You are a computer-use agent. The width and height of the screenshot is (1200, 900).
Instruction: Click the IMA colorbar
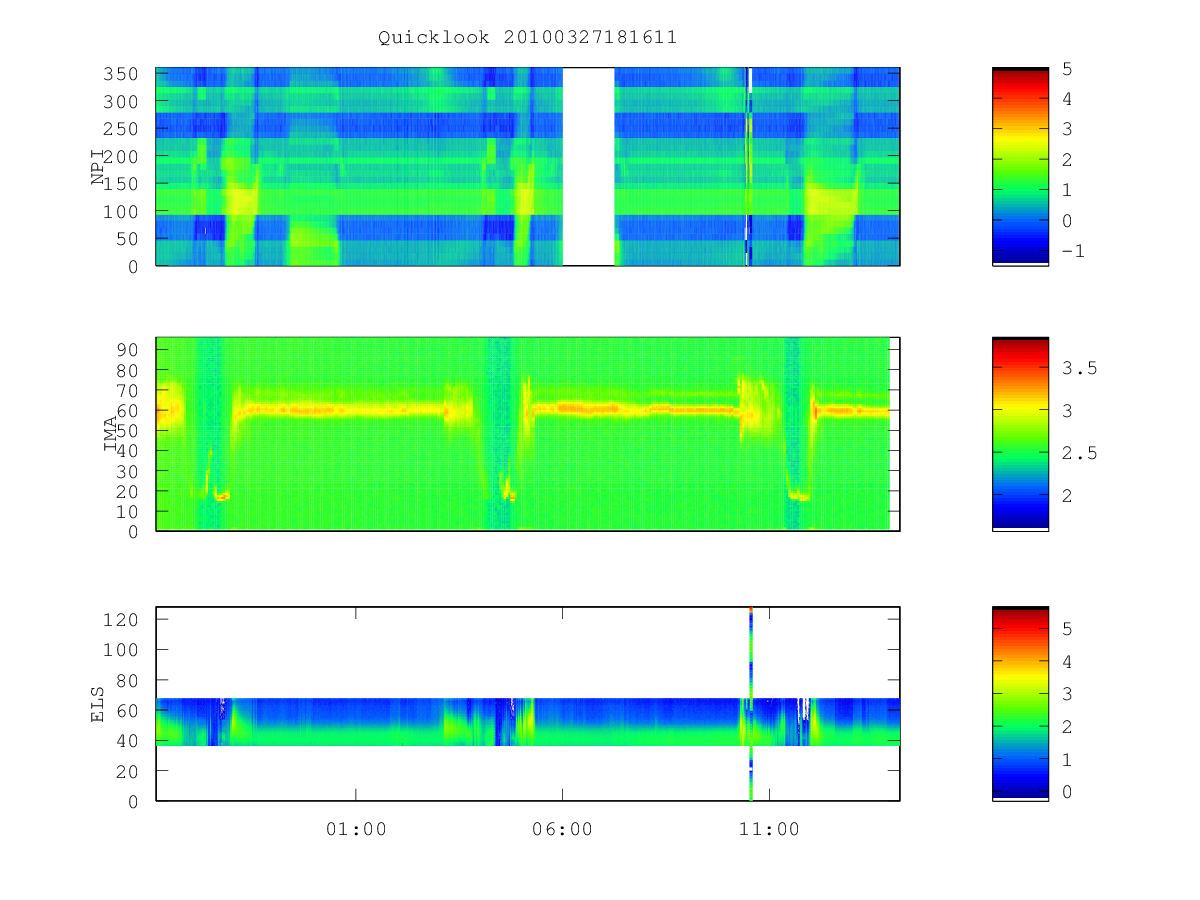[x=1020, y=434]
